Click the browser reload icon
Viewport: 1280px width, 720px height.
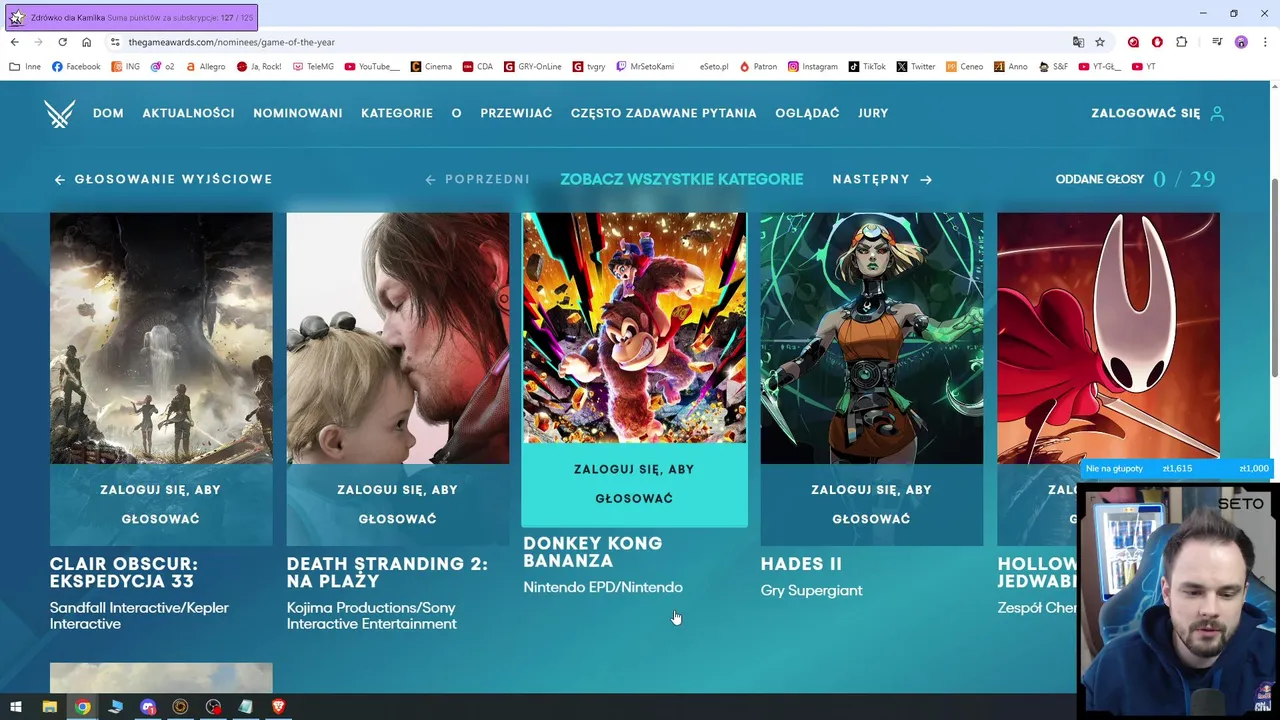(62, 42)
